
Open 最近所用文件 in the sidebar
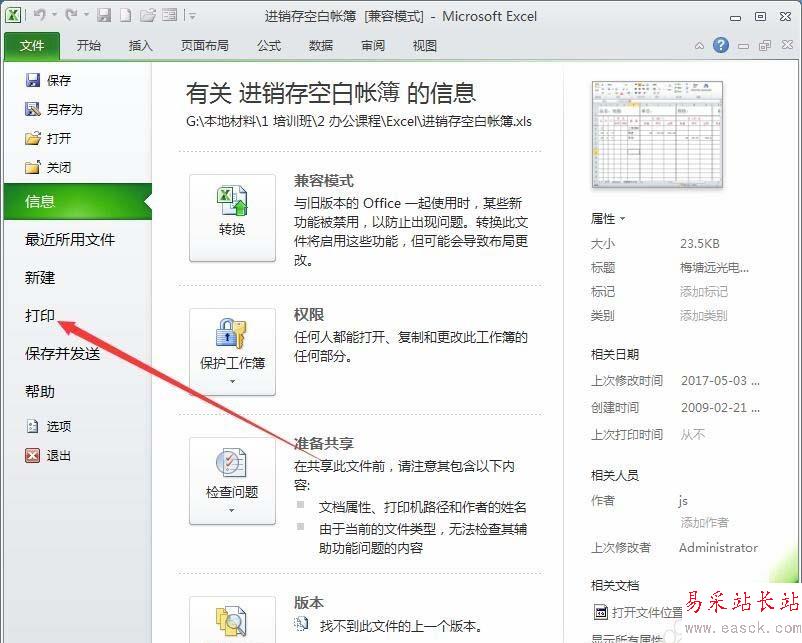[70, 239]
